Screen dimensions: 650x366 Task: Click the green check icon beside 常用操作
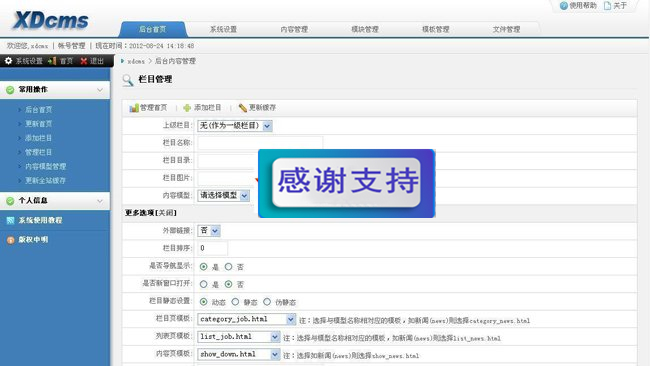coord(10,90)
